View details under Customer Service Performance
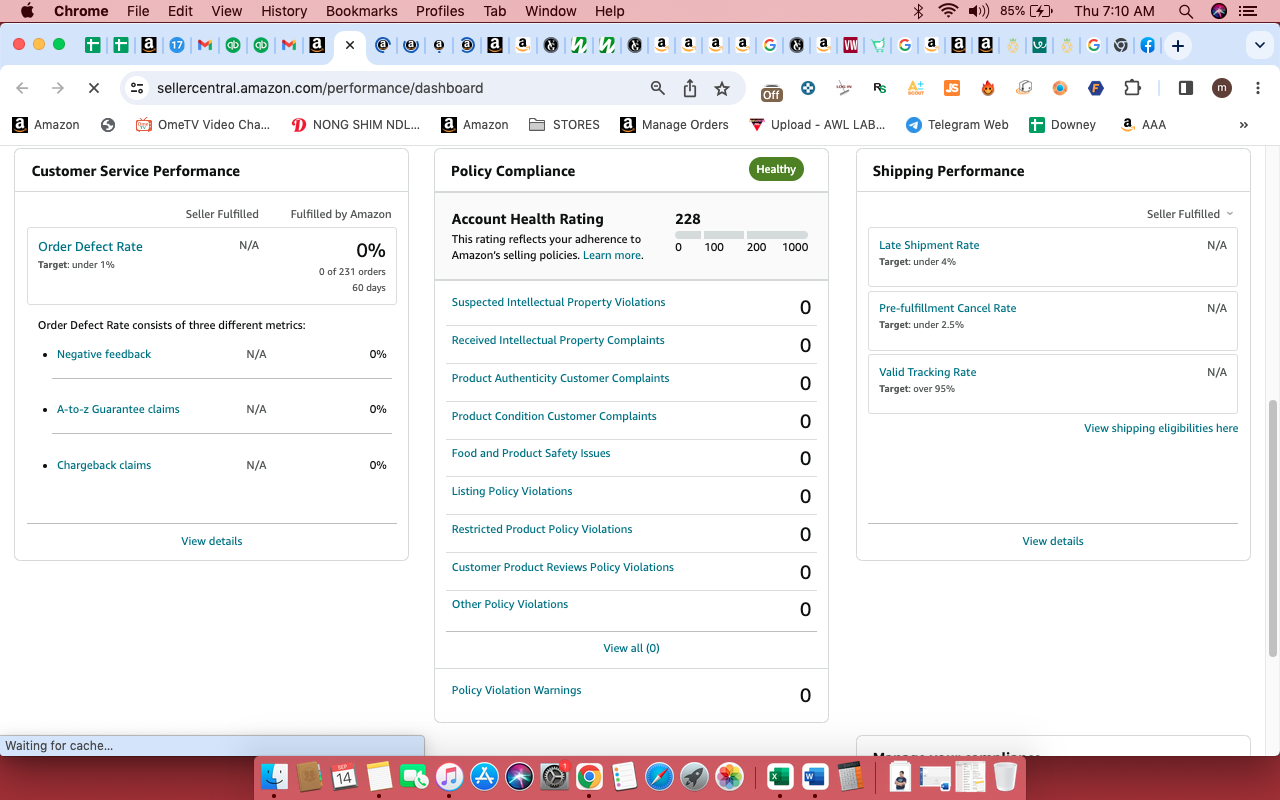 point(212,541)
